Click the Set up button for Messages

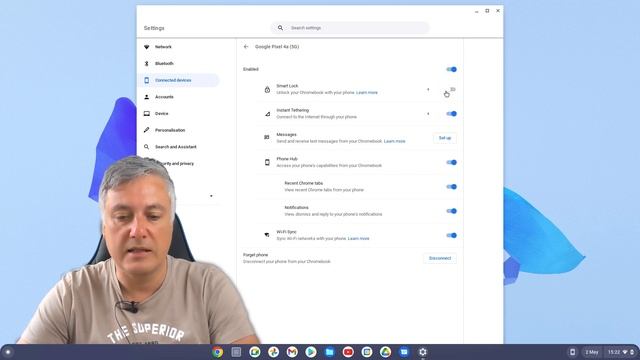(445, 138)
